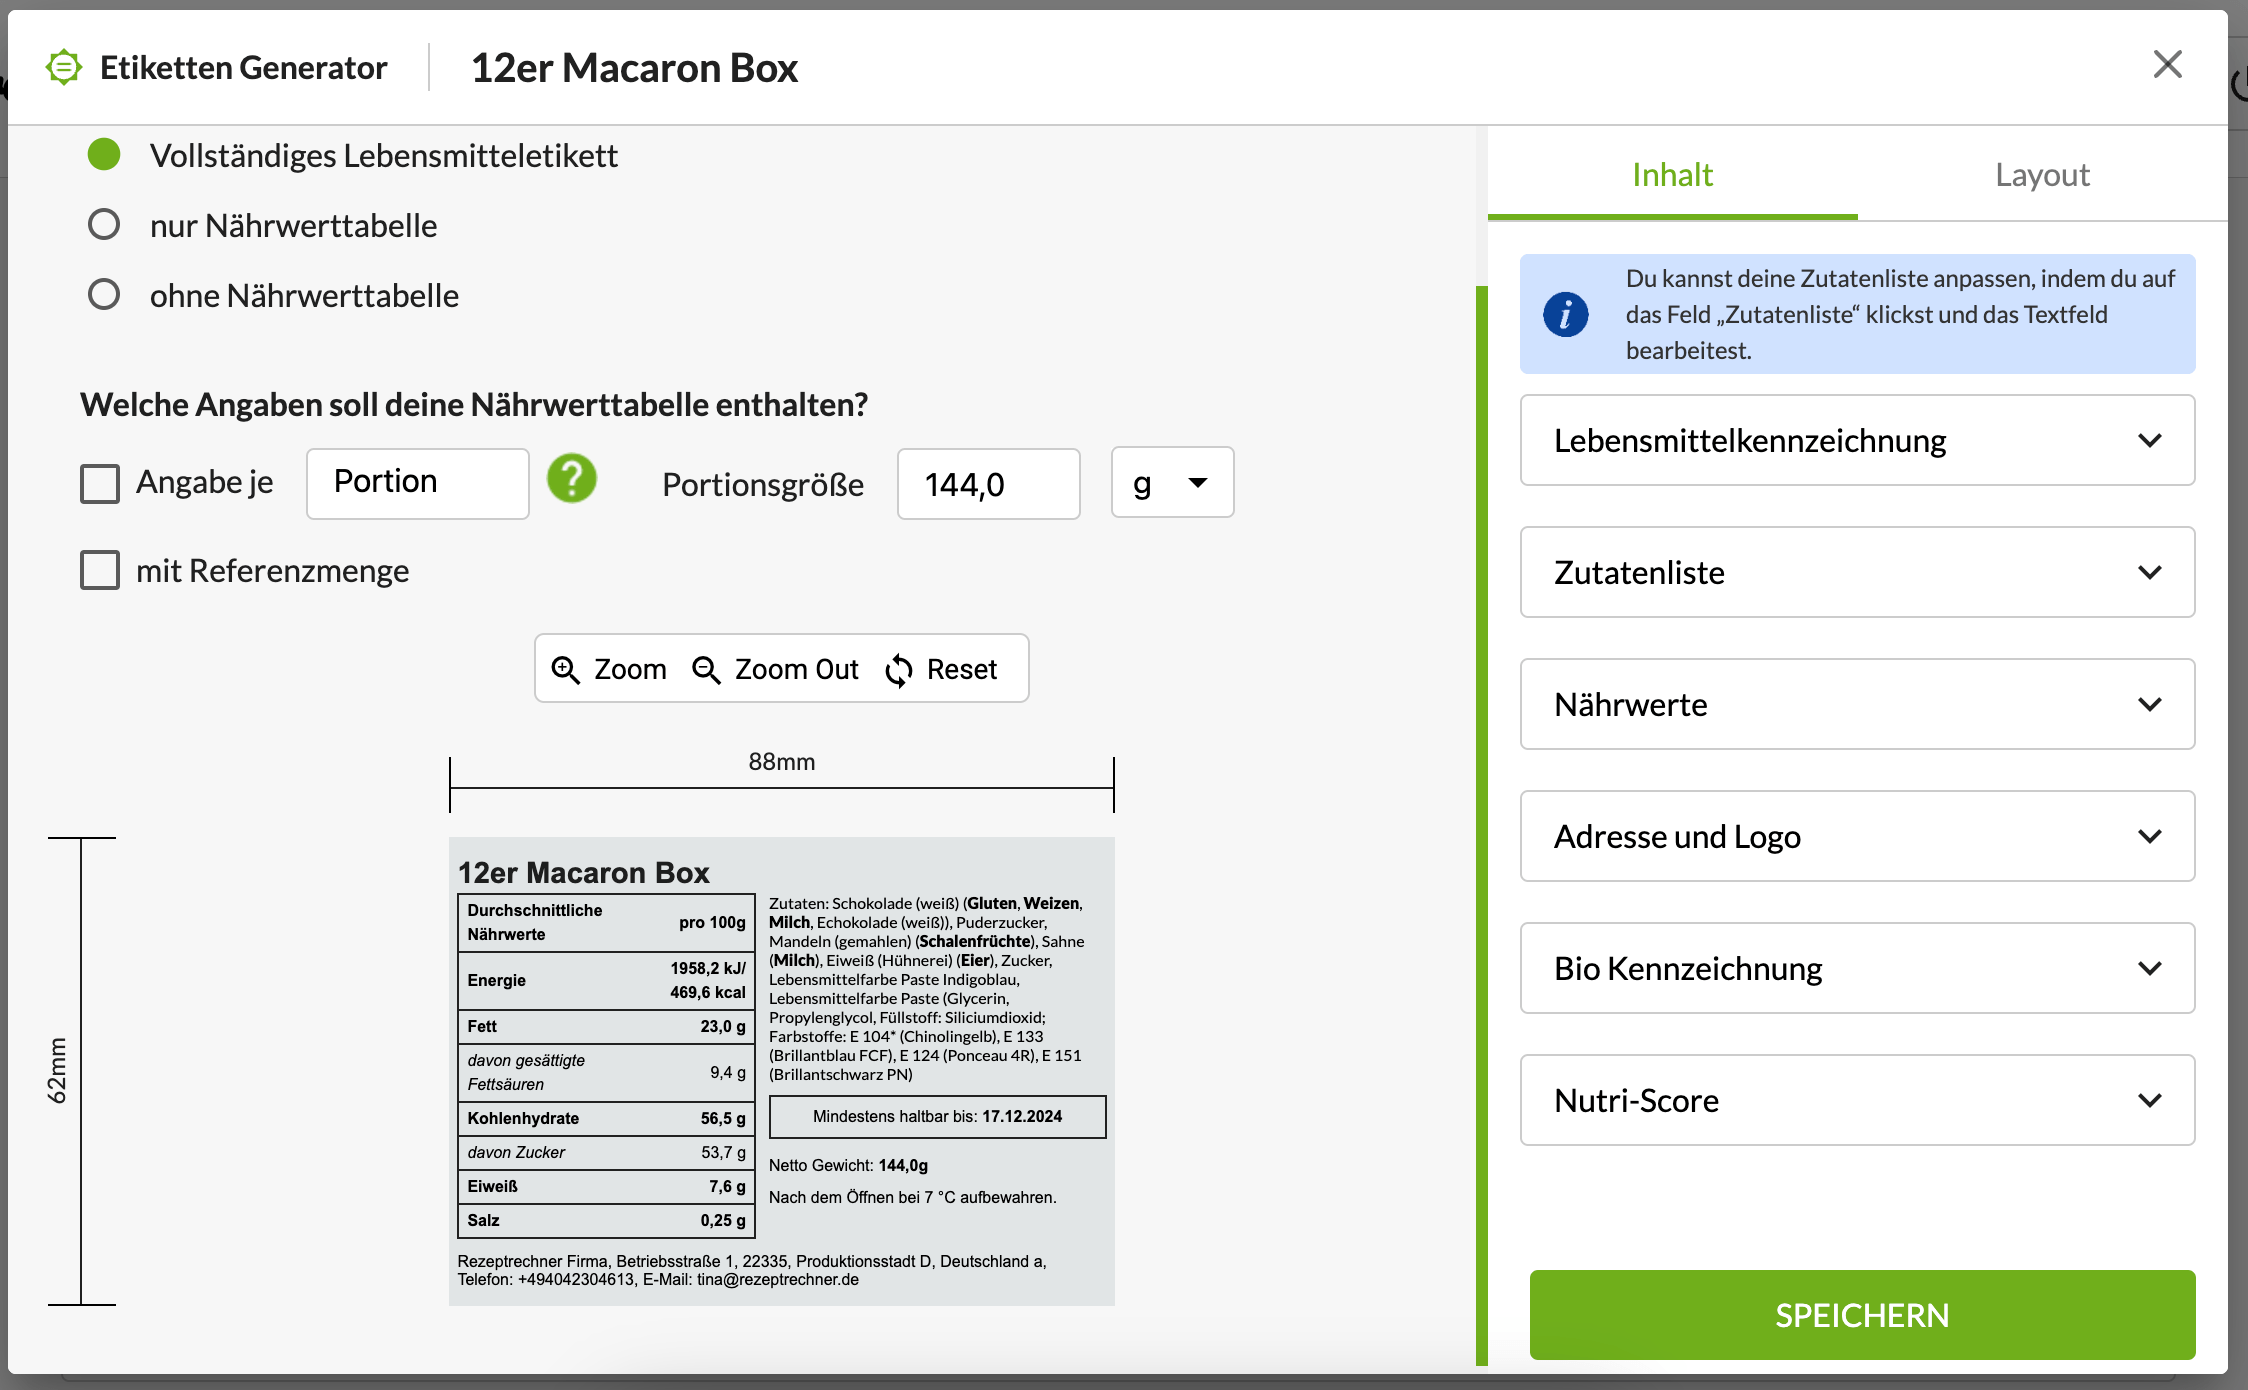Click the 62mm height dimension label
This screenshot has height=1390, width=2248.
click(x=58, y=1071)
